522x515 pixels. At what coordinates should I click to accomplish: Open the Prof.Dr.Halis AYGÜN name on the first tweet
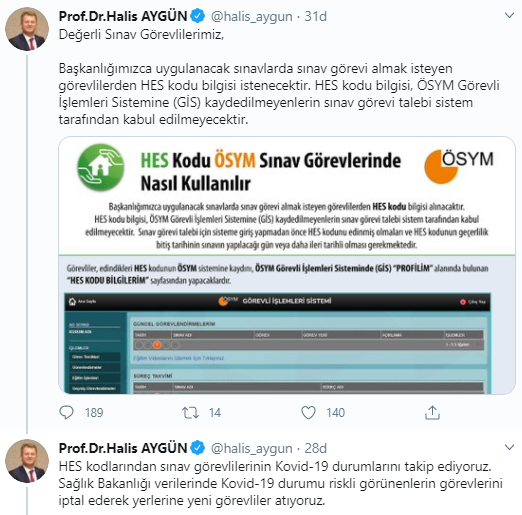coord(123,16)
